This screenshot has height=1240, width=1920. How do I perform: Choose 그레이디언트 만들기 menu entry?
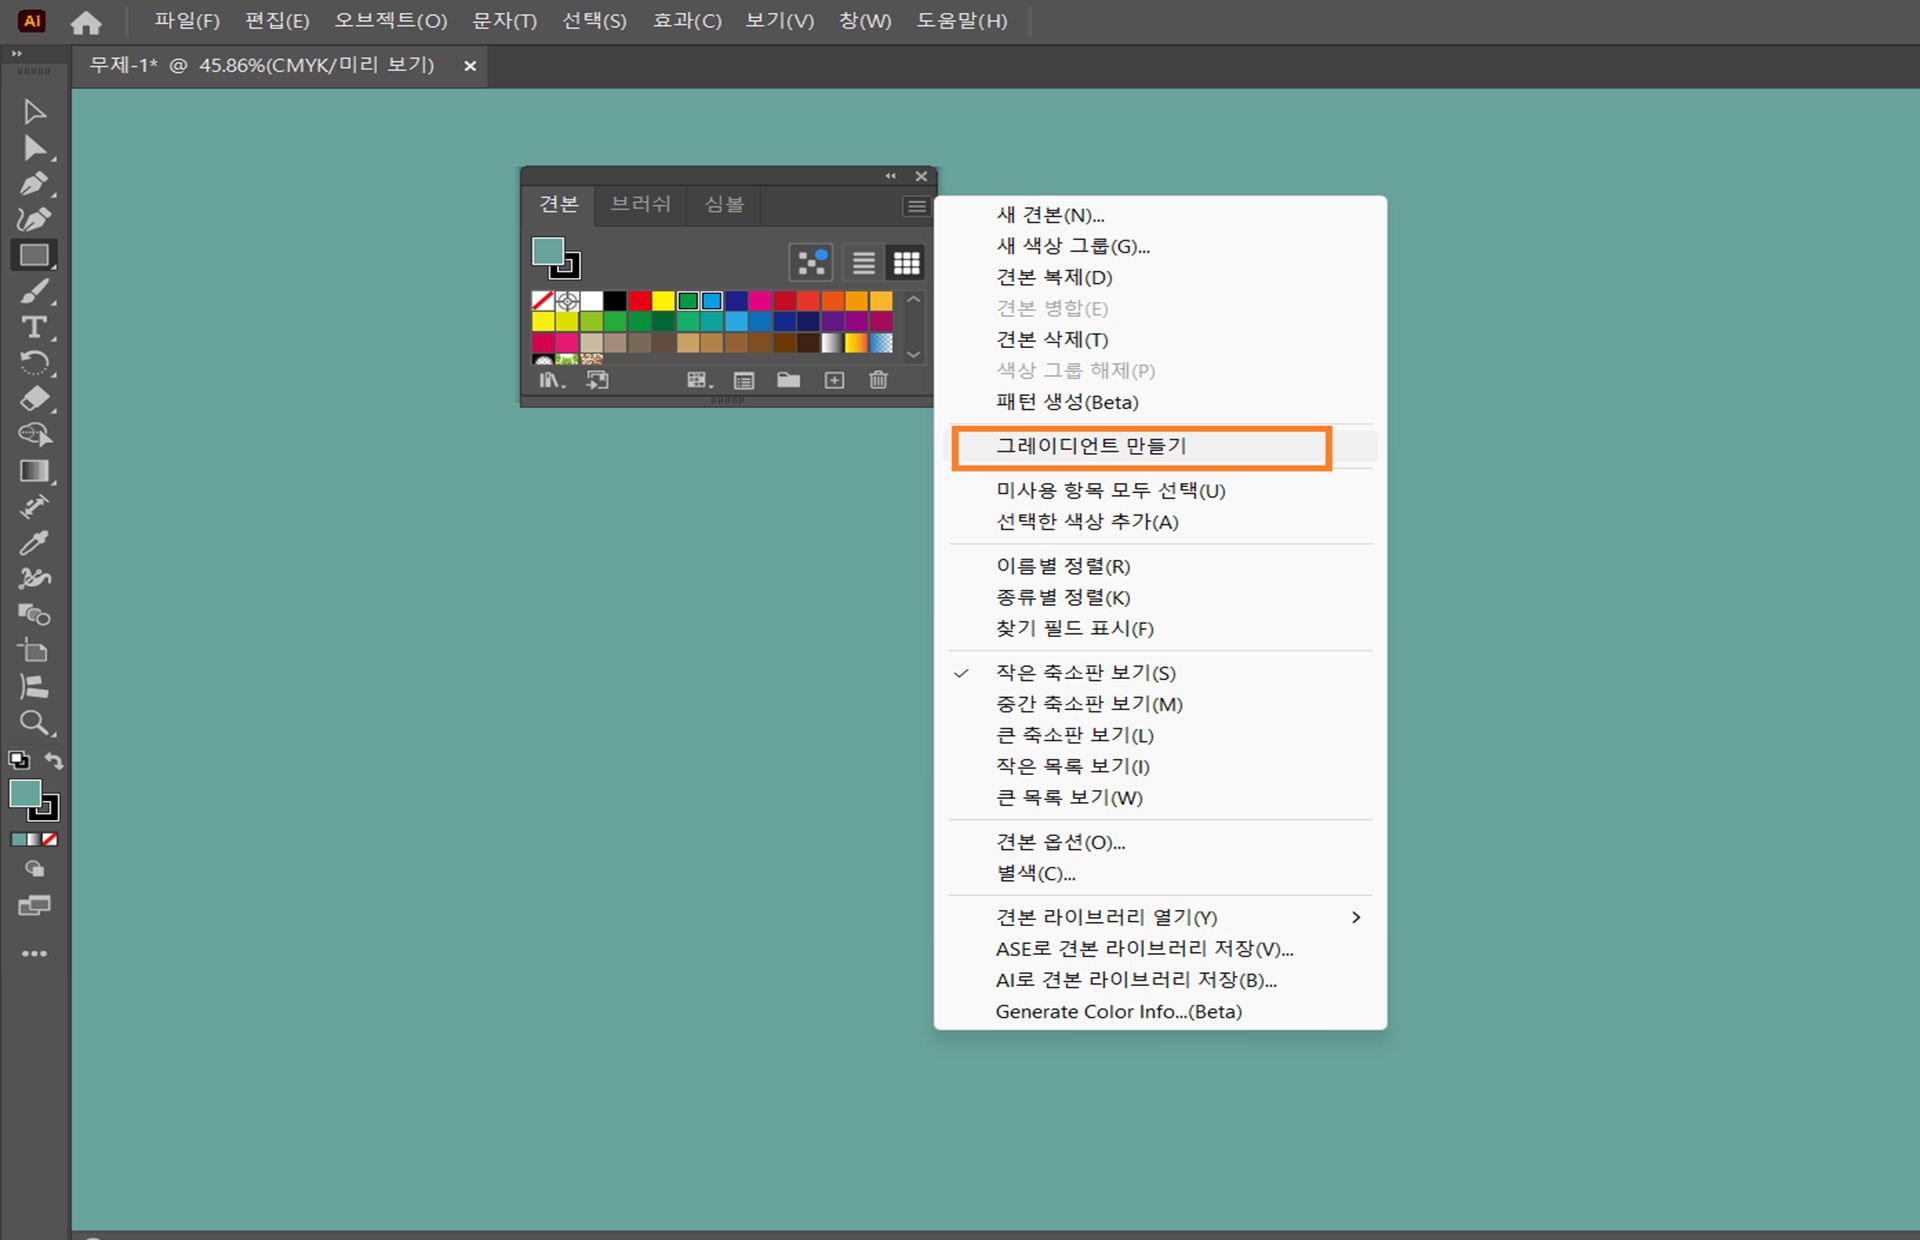(1090, 446)
